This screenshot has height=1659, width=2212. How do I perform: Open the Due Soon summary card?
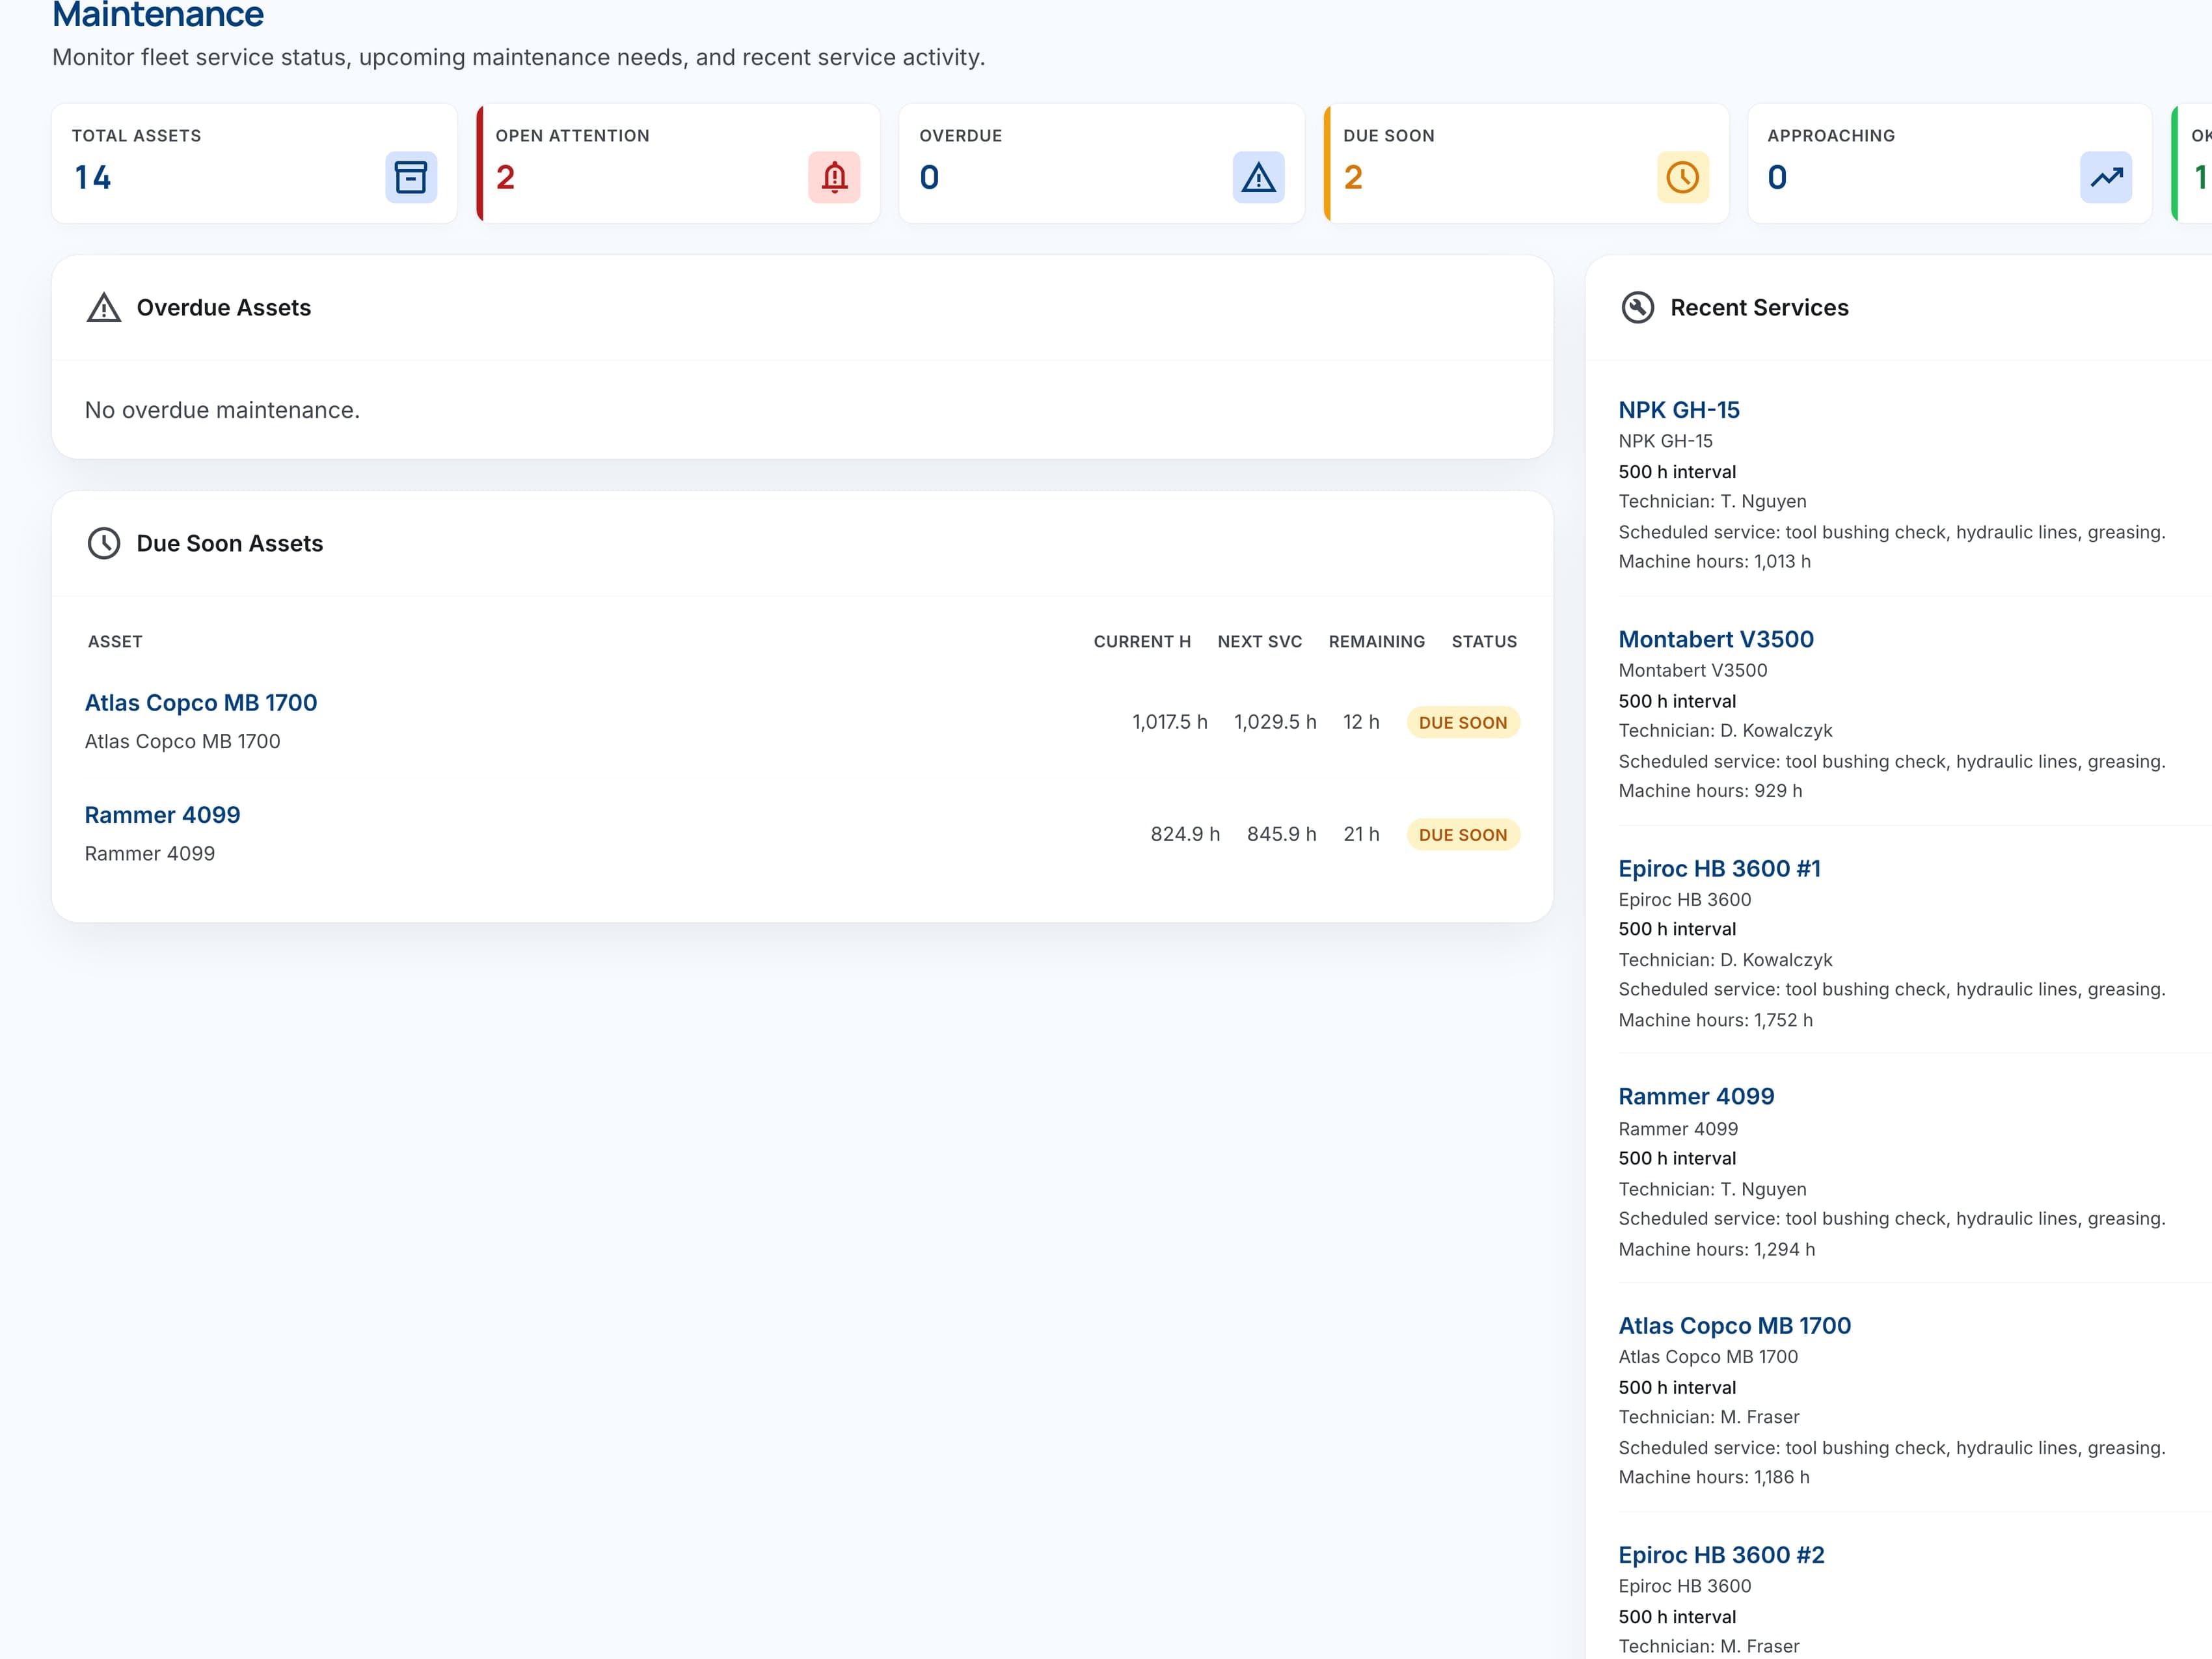coord(1526,163)
